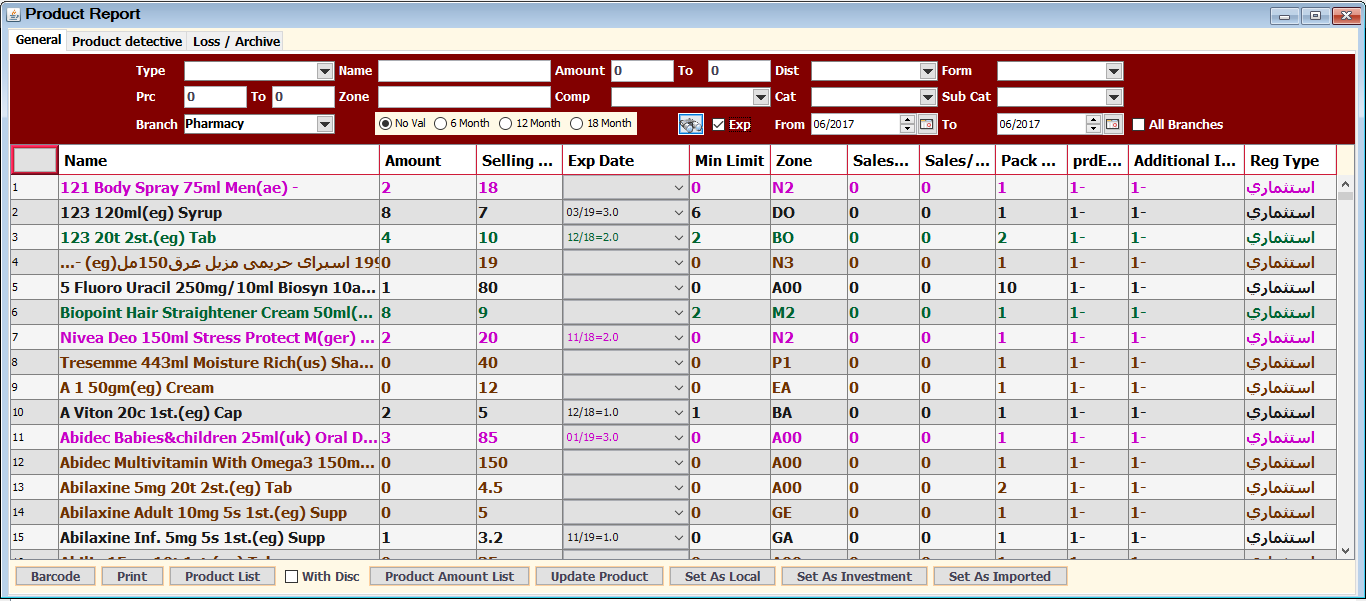1366x601 pixels.
Task: Click the Barcode button
Action: (56, 576)
